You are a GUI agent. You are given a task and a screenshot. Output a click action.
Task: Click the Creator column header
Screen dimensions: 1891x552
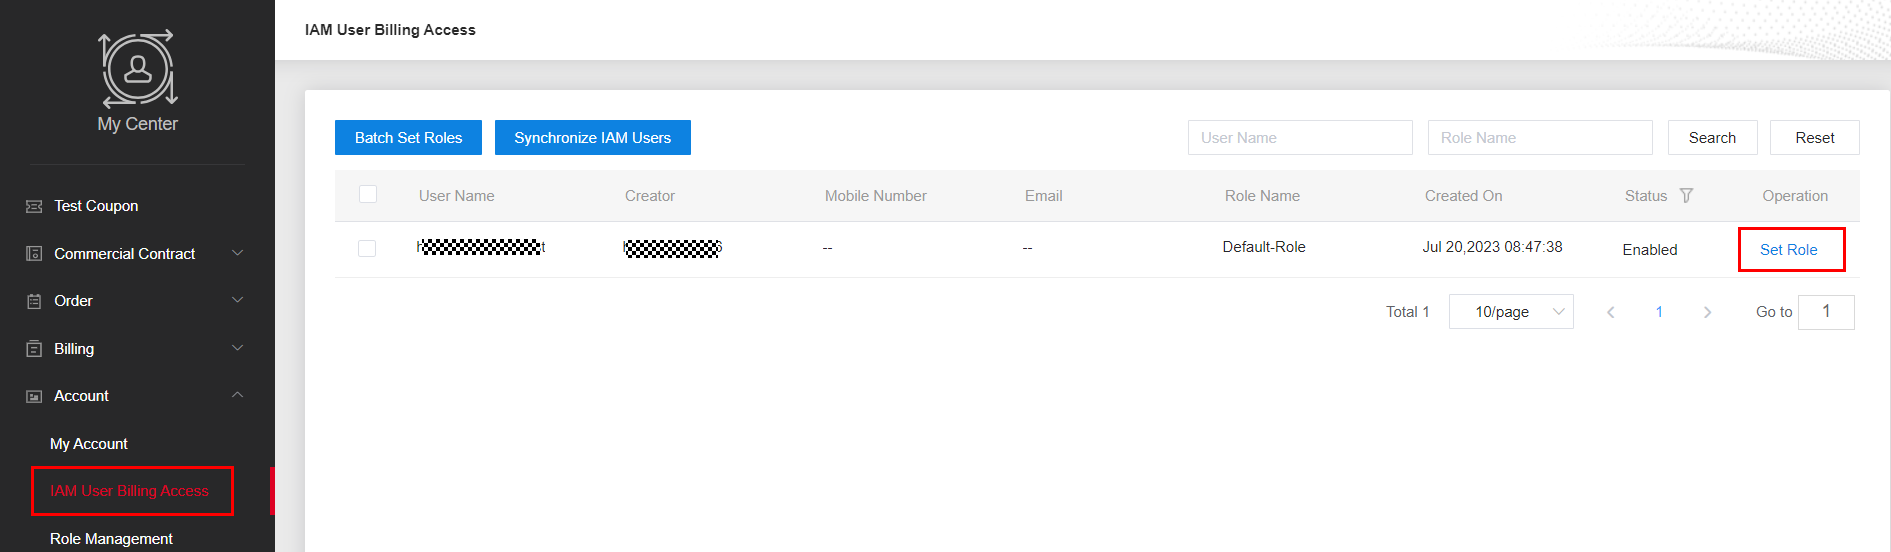650,196
